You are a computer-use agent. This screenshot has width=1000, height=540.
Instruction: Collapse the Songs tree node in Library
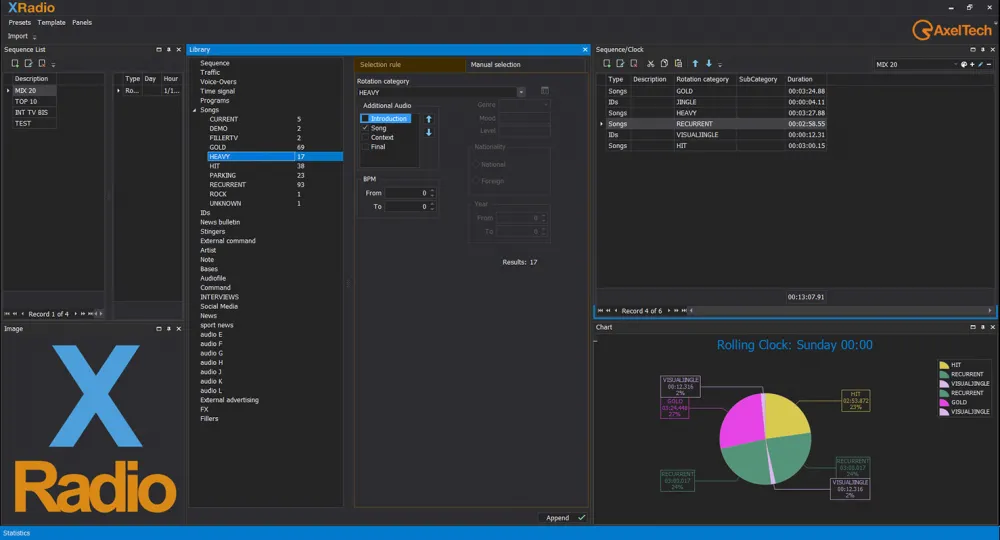(195, 110)
